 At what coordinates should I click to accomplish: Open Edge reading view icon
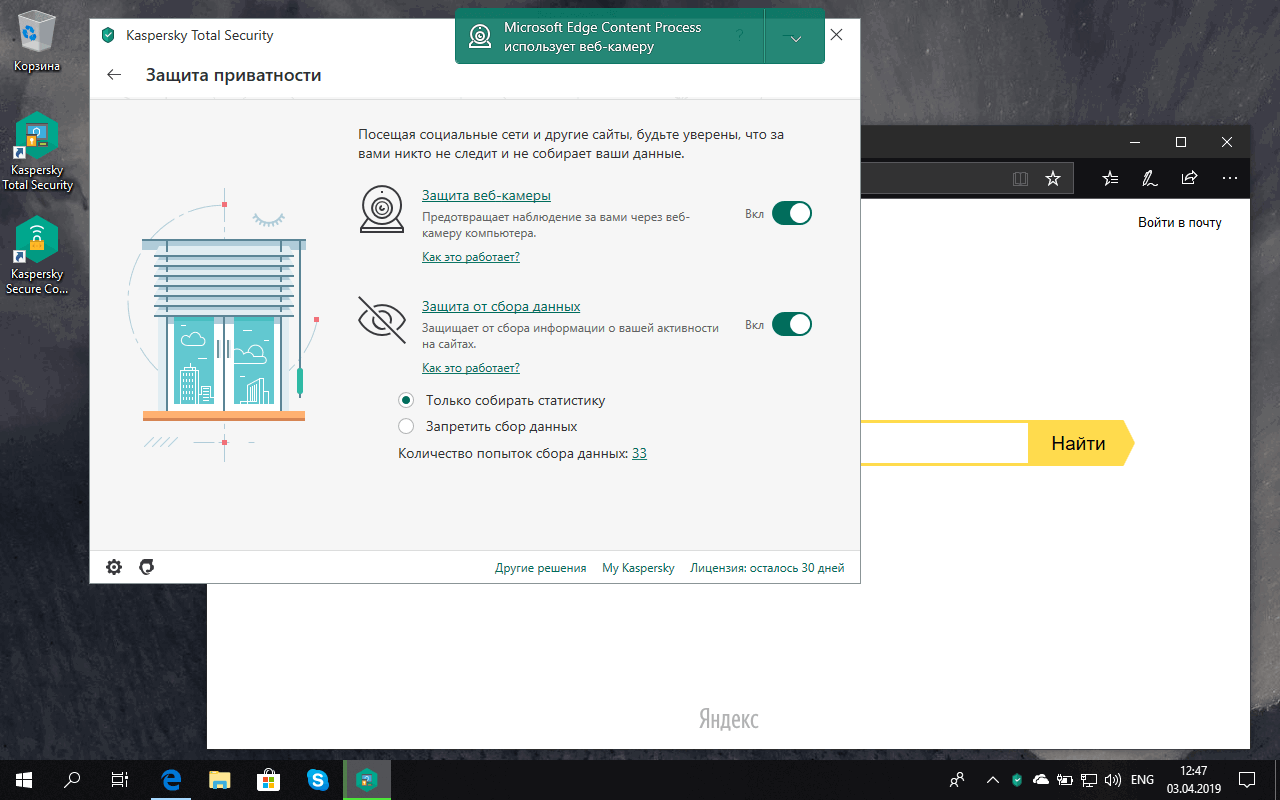click(x=1020, y=178)
